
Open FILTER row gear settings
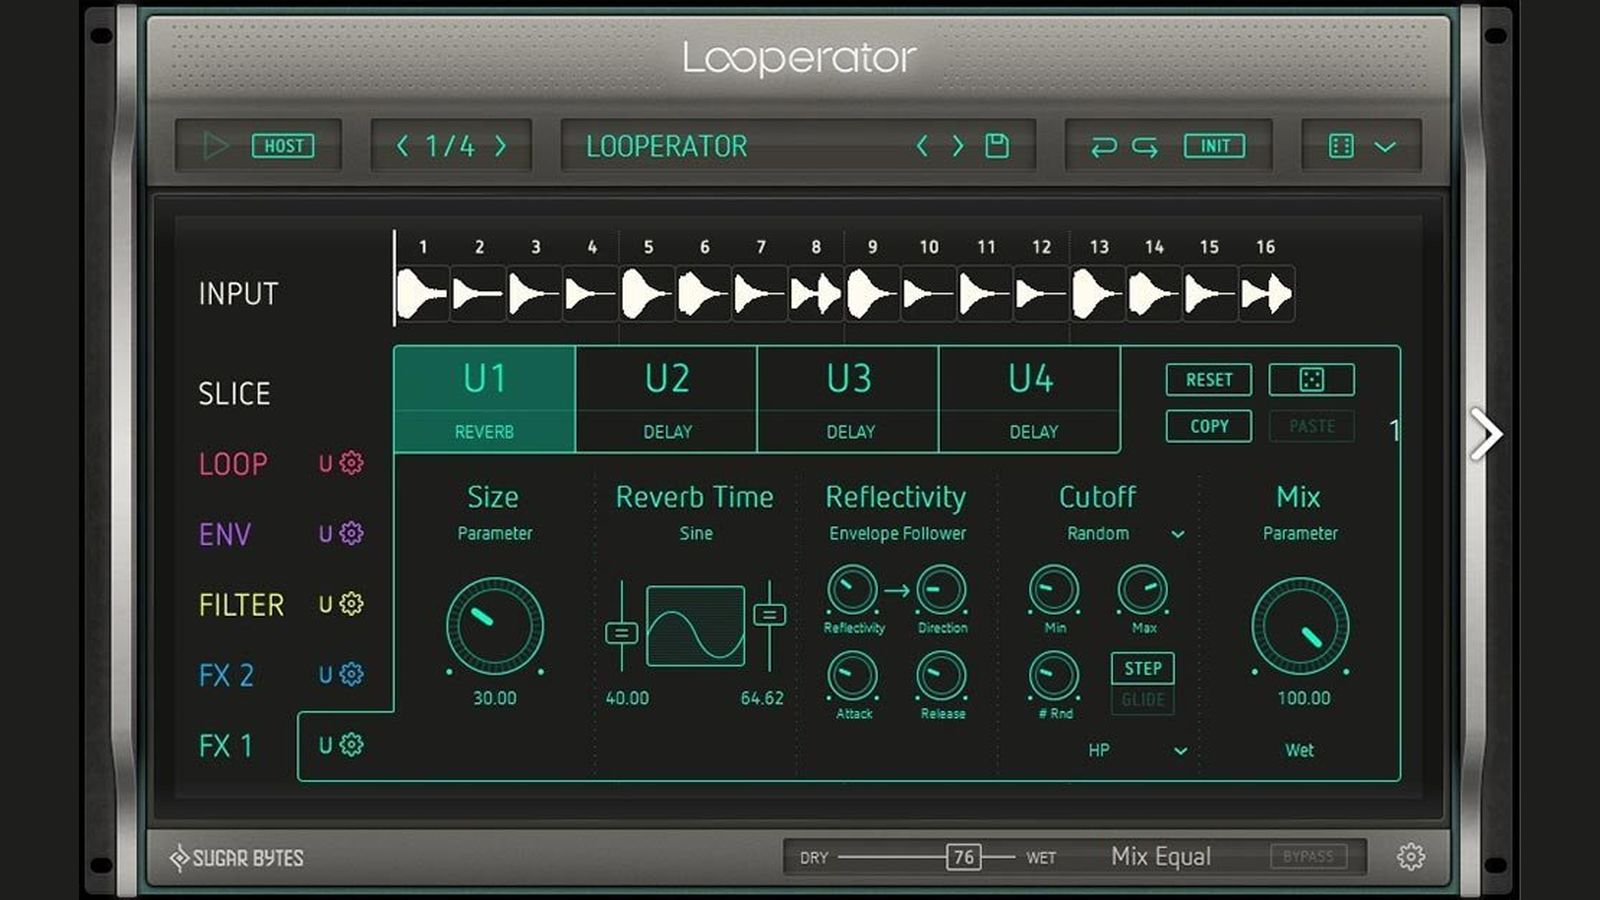[x=351, y=604]
